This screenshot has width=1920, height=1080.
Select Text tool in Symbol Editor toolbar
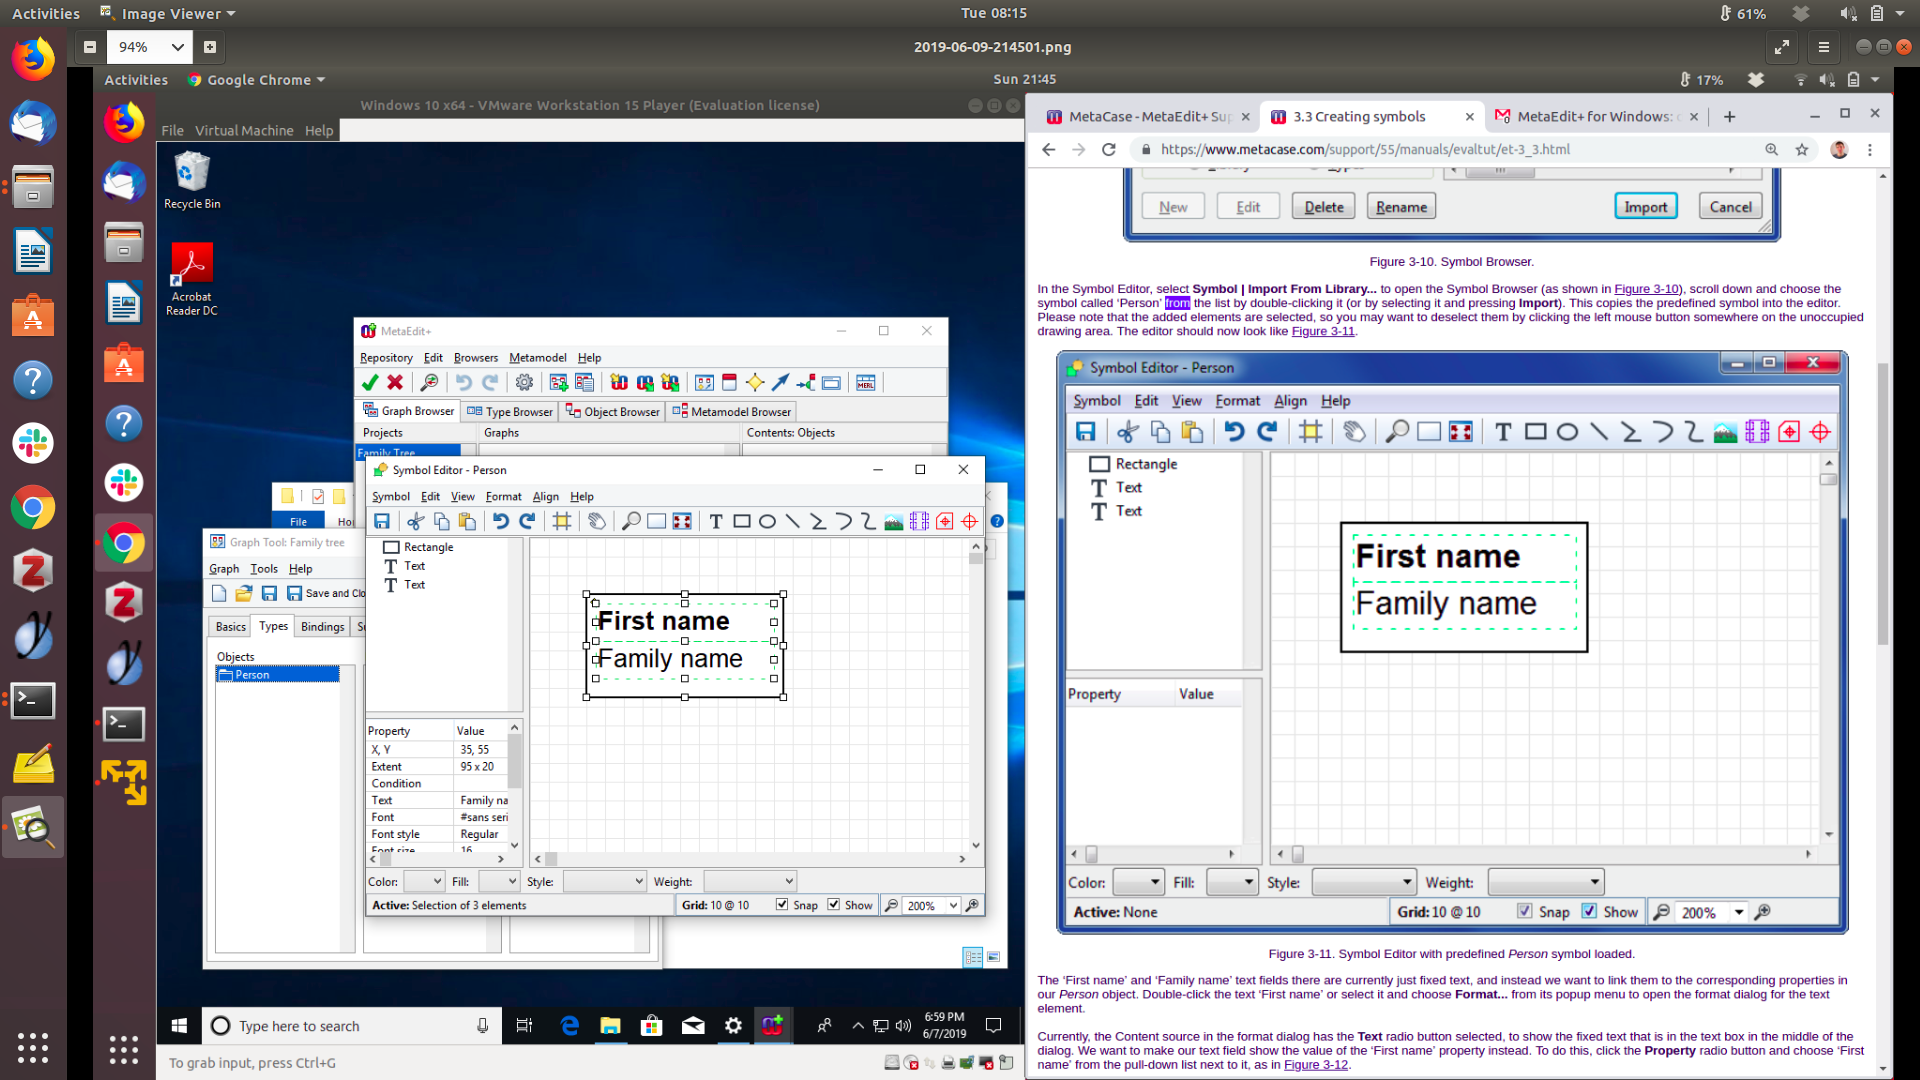point(716,521)
